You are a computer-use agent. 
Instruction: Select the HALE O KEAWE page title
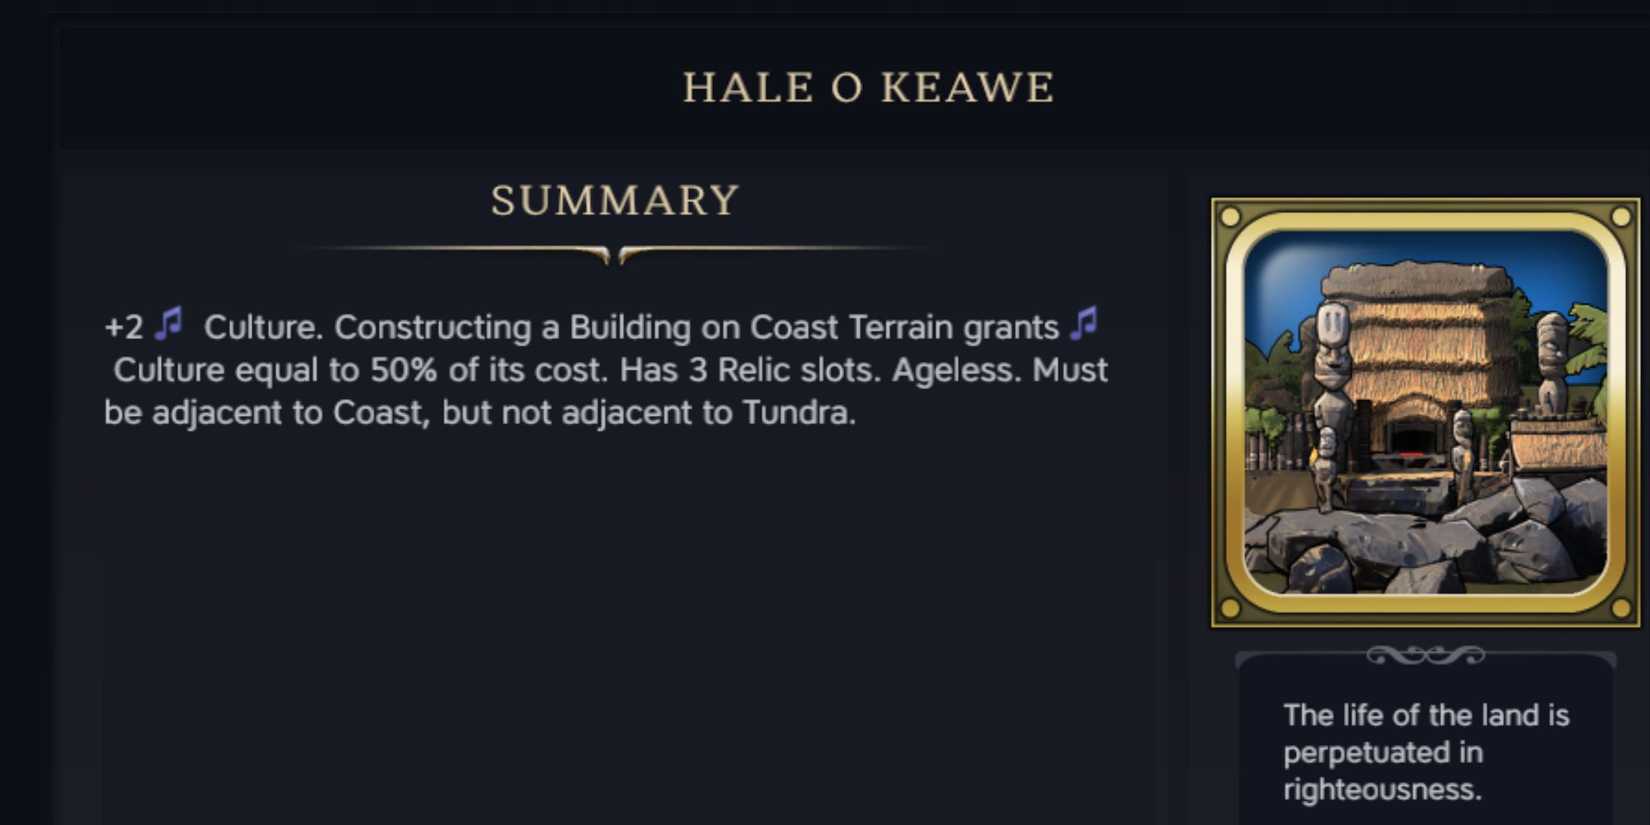click(x=868, y=87)
